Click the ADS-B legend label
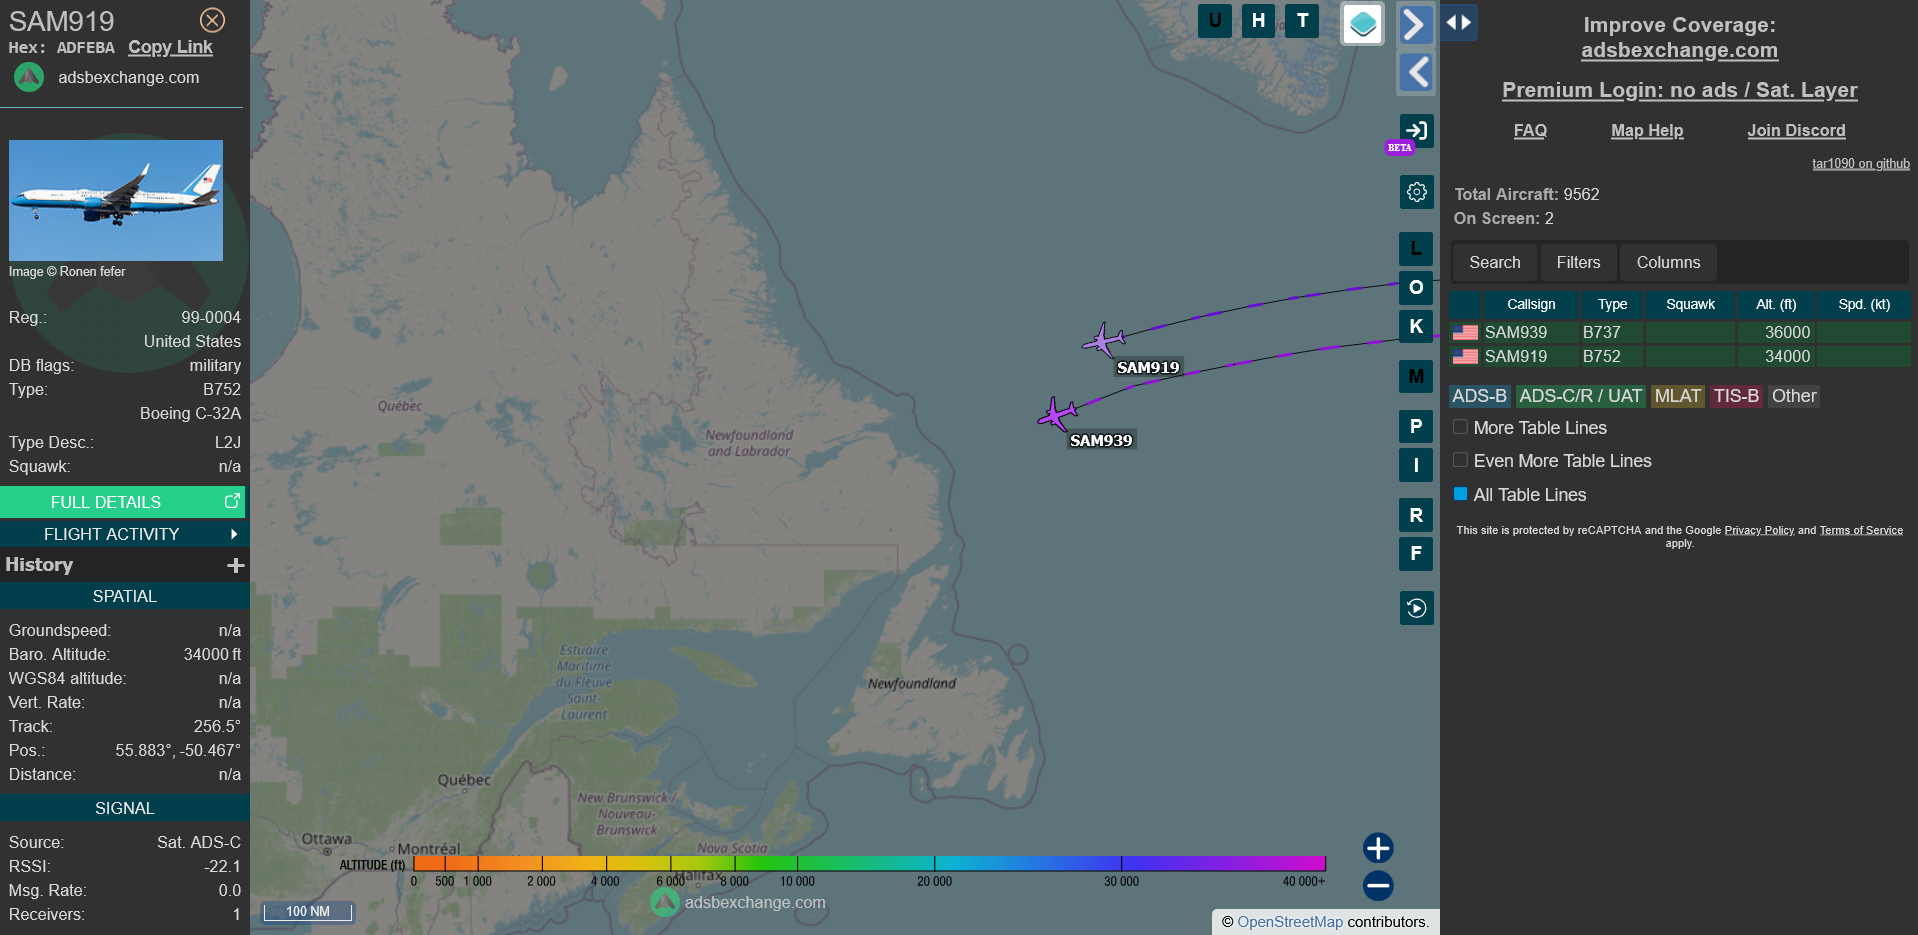The height and width of the screenshot is (935, 1918). point(1479,396)
